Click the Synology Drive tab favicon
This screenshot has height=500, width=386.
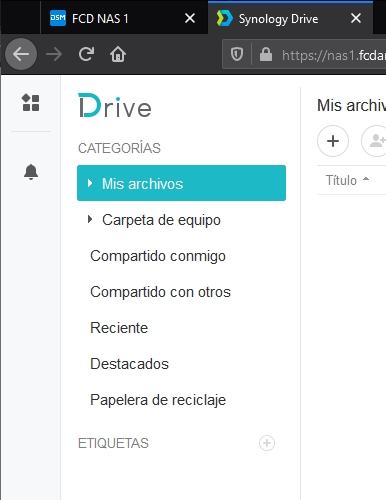click(224, 18)
